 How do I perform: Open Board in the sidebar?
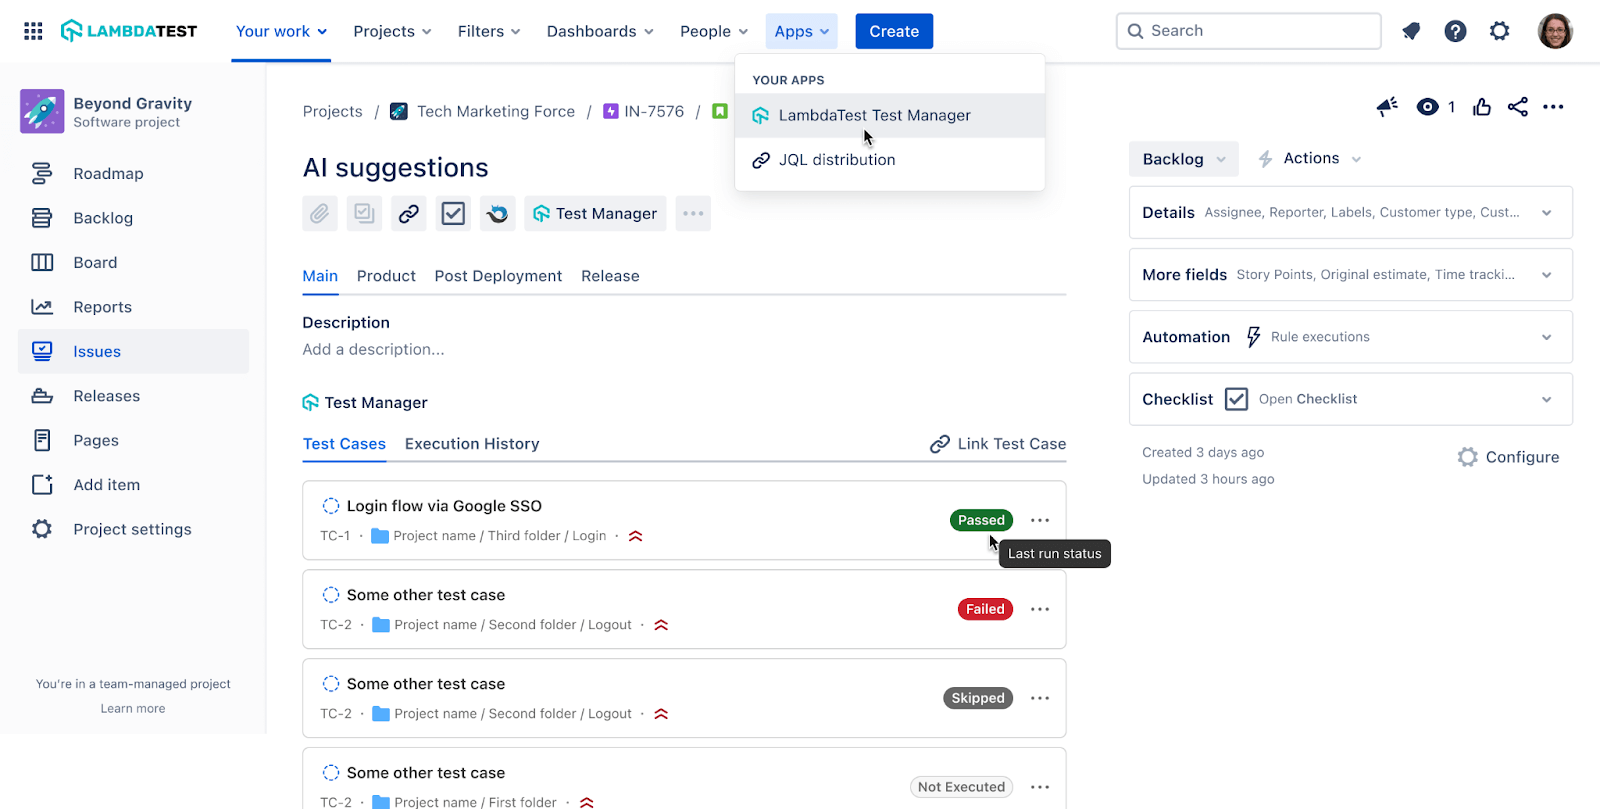coord(133,262)
